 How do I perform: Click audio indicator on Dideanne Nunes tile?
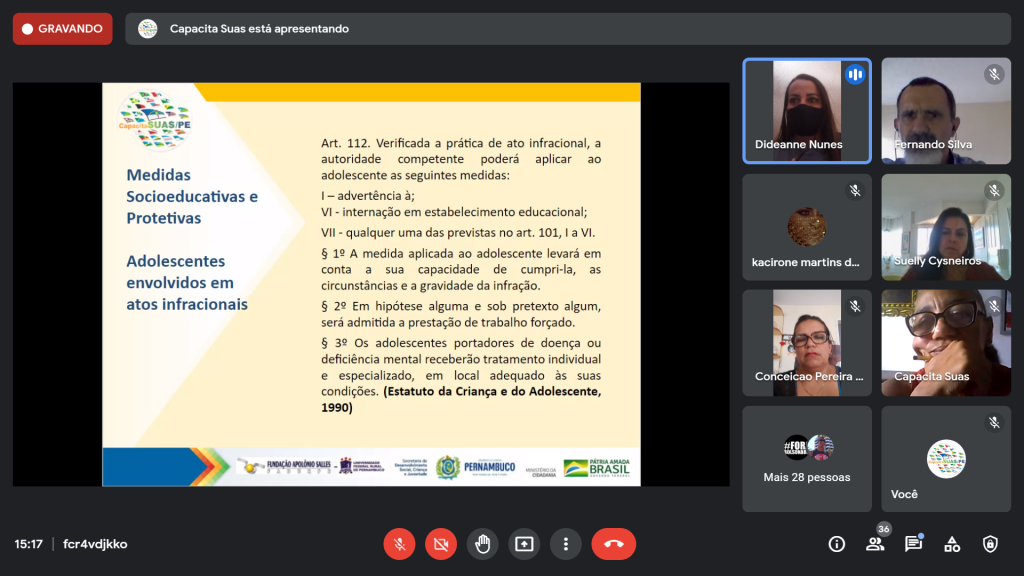click(855, 75)
